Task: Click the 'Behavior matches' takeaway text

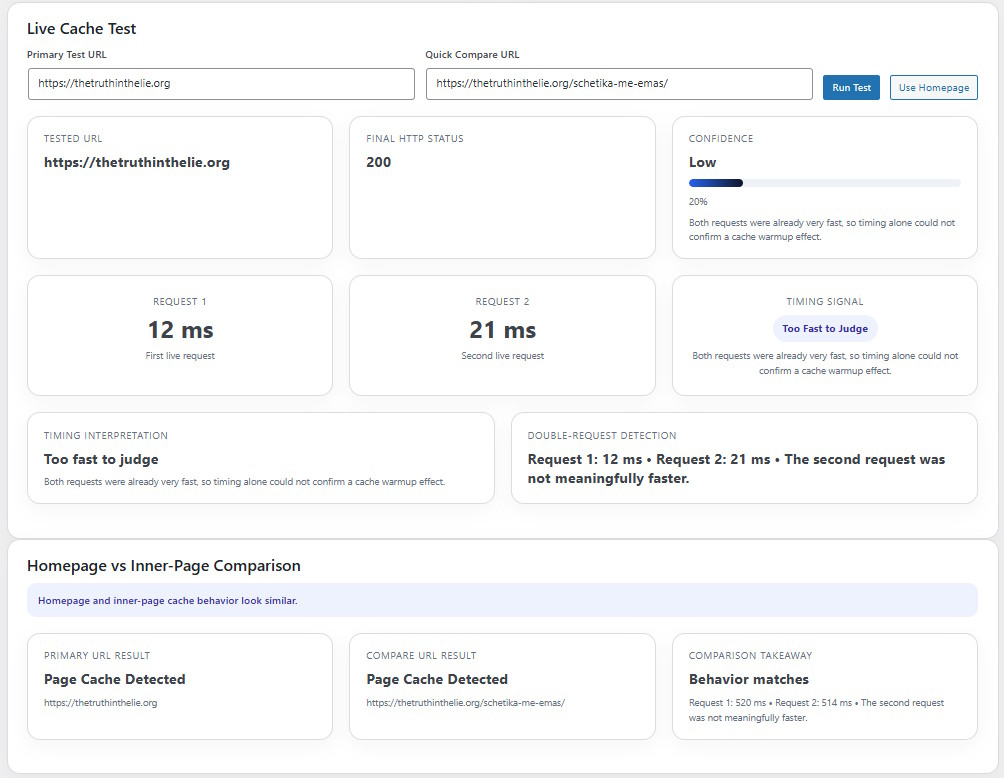Action: (749, 679)
